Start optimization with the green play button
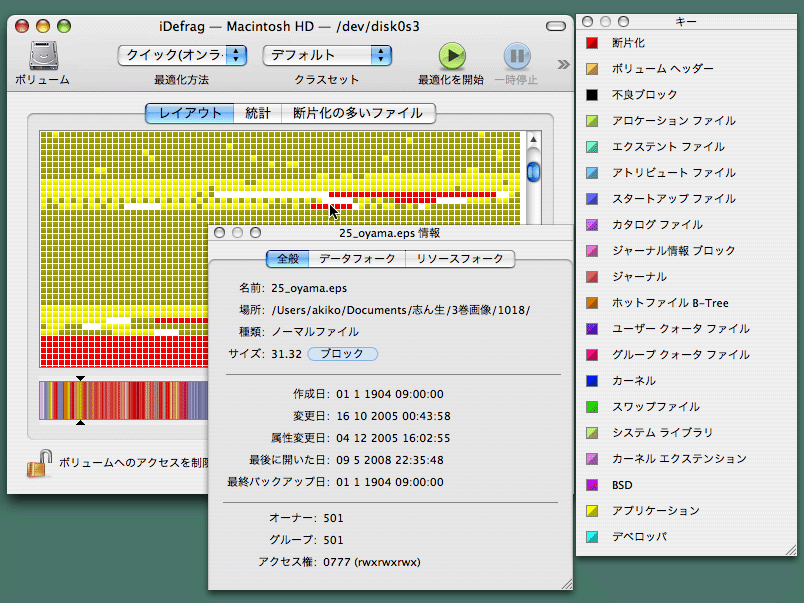Image resolution: width=804 pixels, height=603 pixels. click(x=452, y=55)
